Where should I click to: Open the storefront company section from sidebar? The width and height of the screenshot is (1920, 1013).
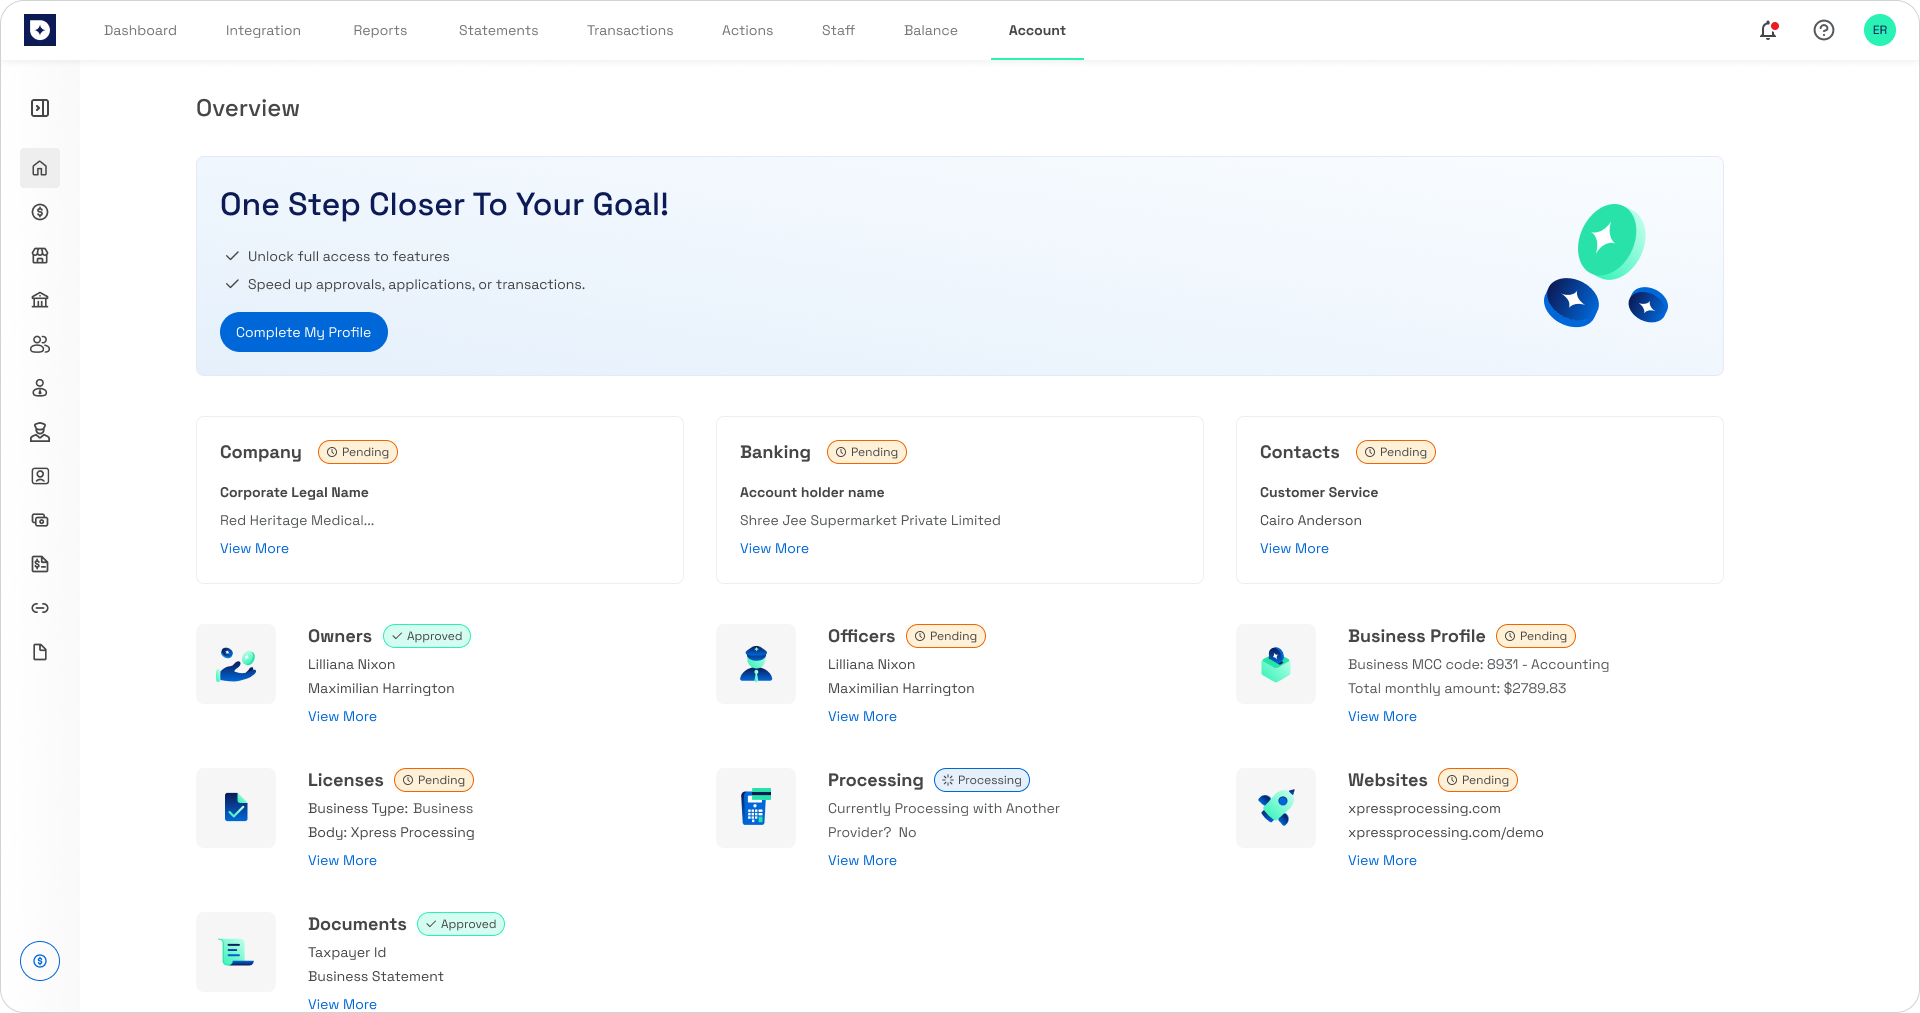(x=40, y=256)
